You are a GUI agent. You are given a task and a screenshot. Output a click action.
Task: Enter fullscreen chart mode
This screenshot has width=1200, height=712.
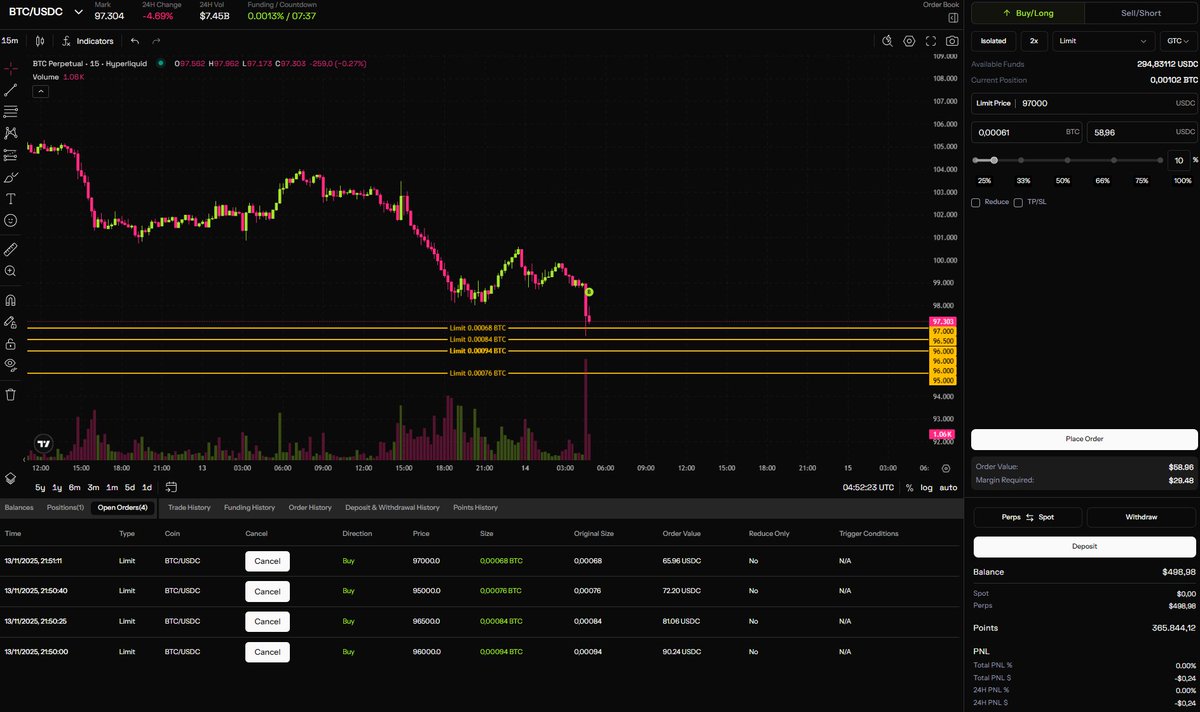pyautogui.click(x=930, y=41)
